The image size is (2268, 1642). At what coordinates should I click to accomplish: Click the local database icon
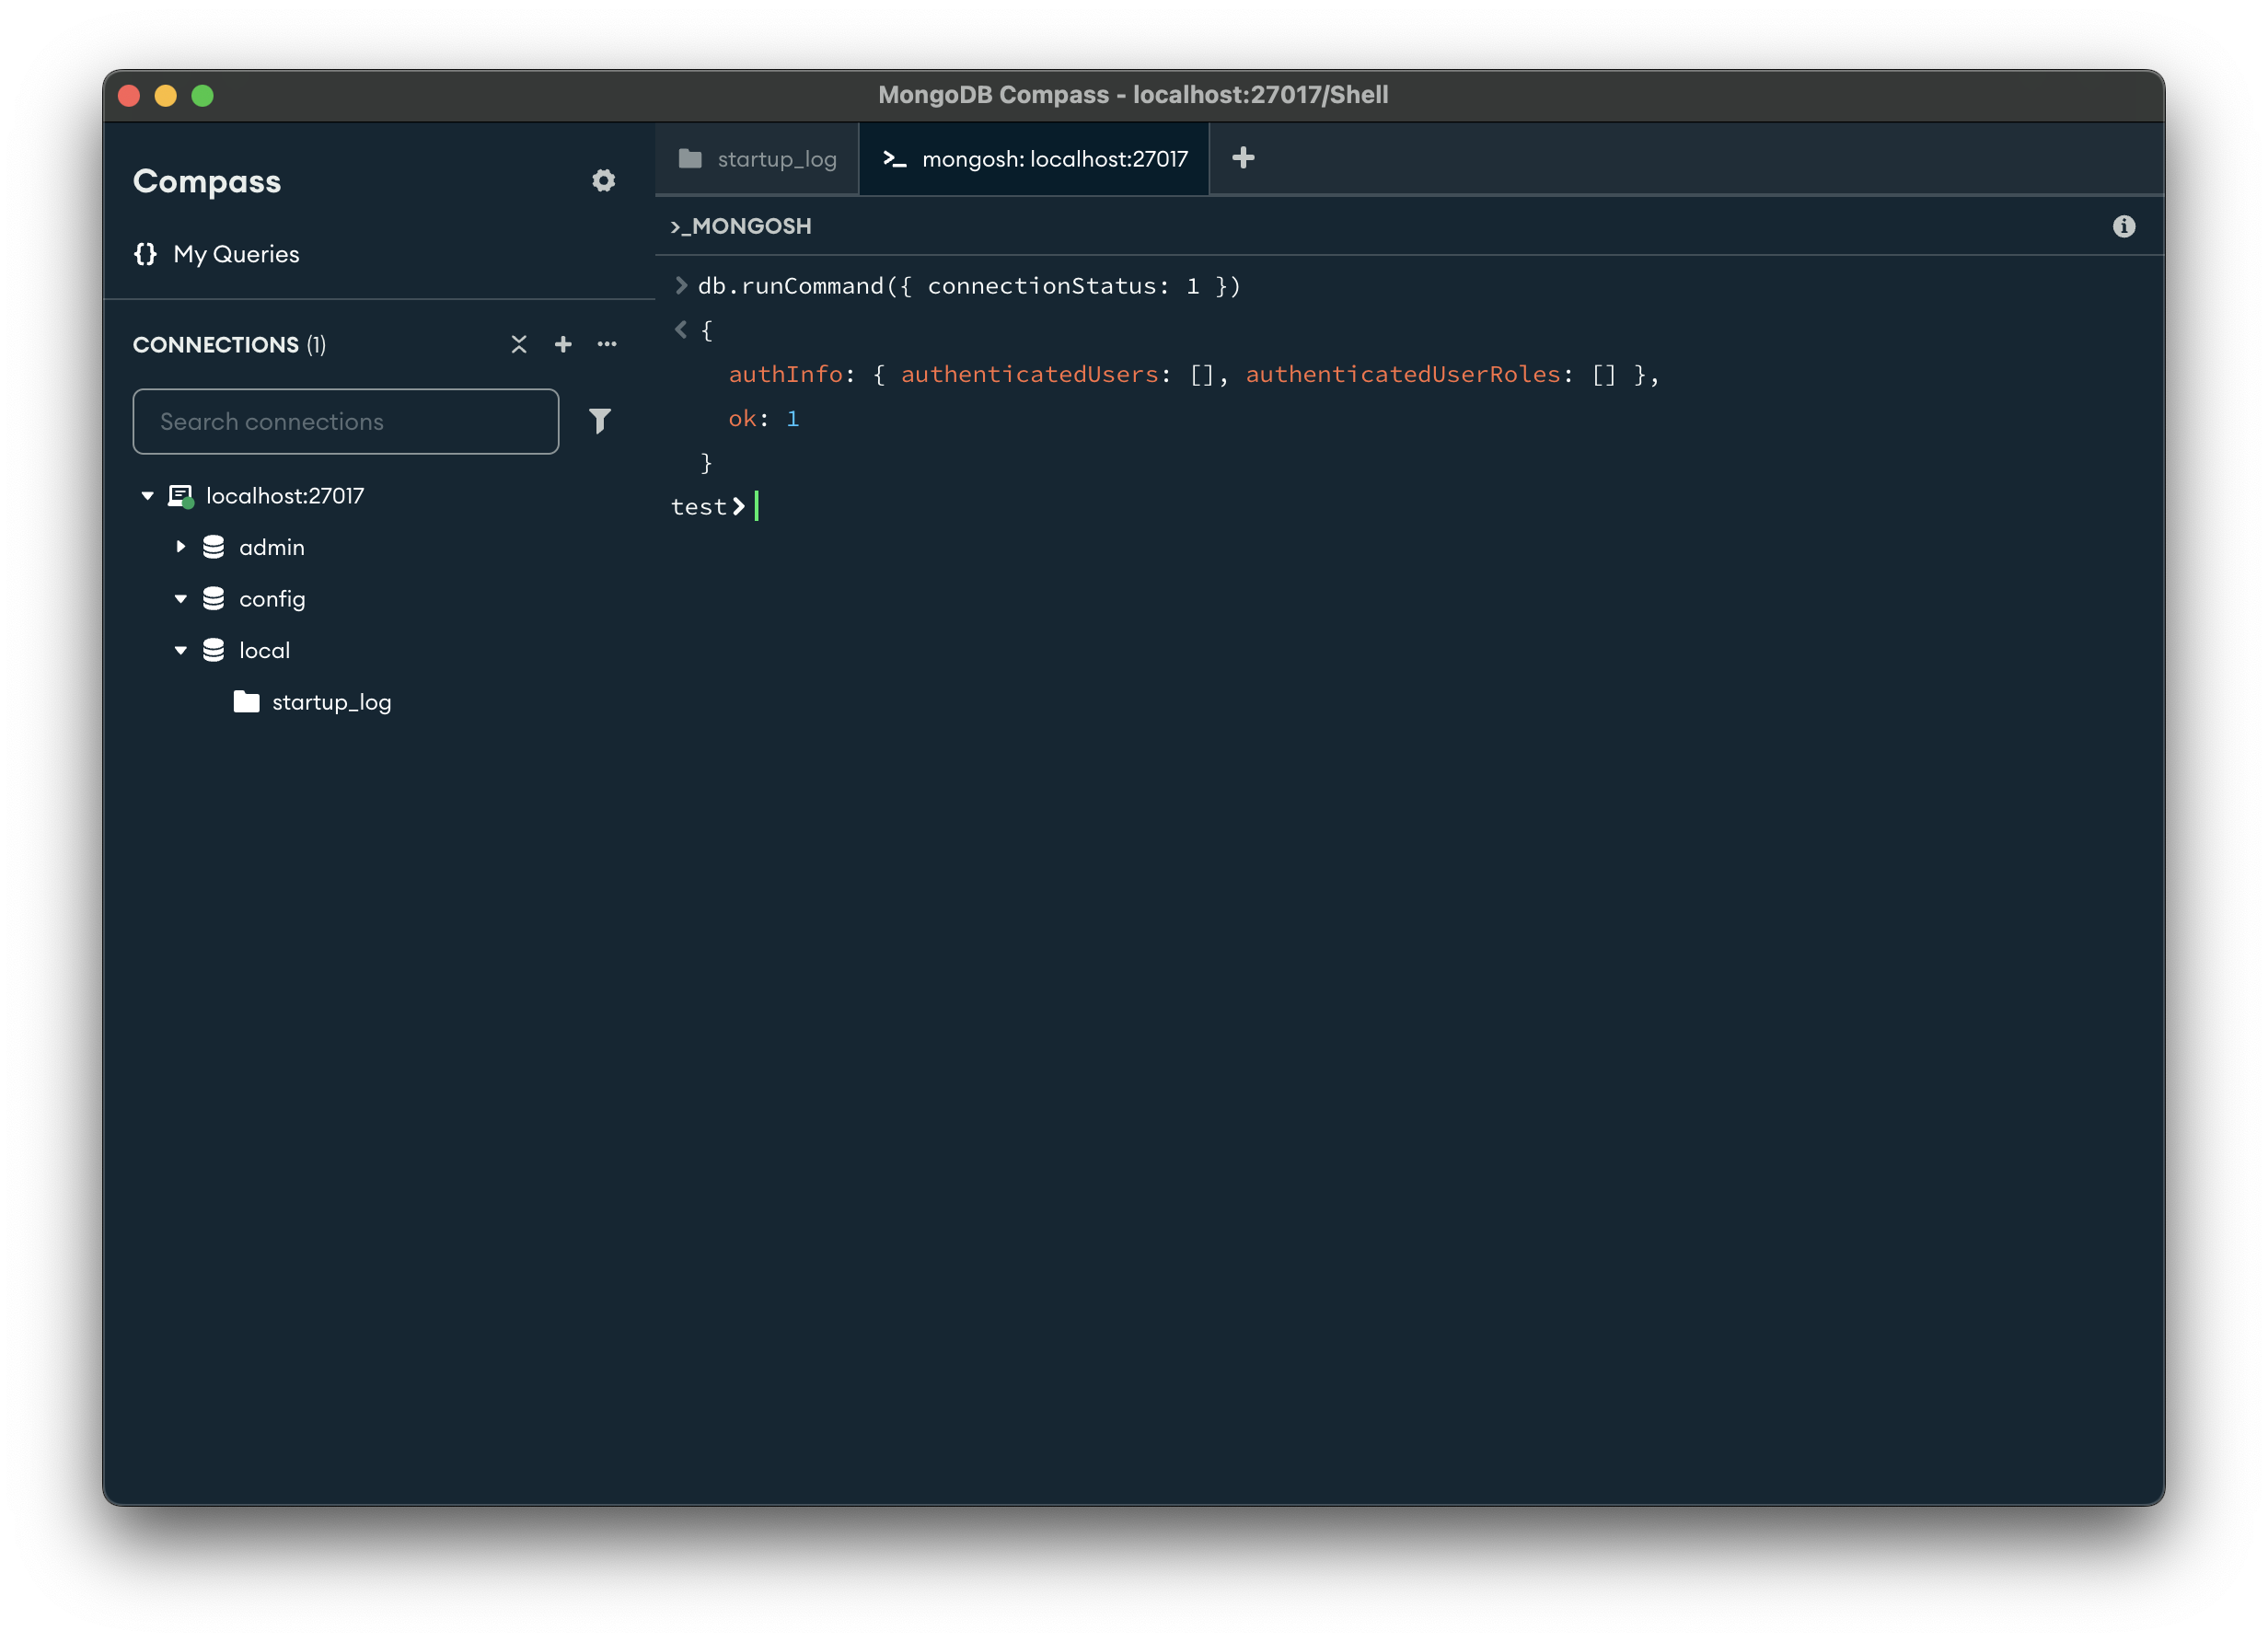pos(214,651)
